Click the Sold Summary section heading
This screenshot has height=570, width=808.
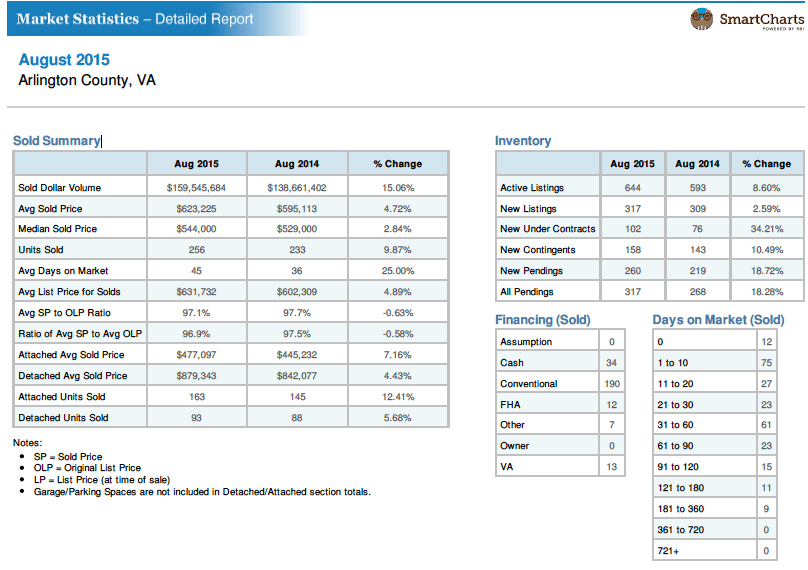(x=56, y=141)
